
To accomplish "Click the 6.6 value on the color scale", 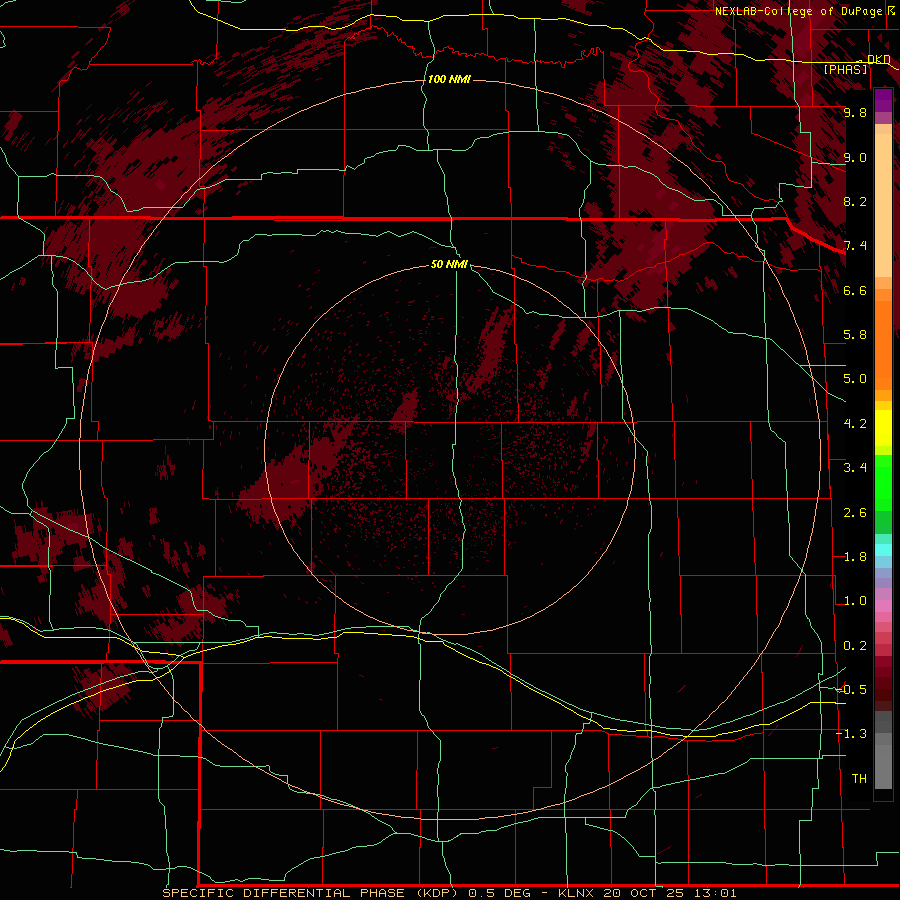I will (855, 290).
